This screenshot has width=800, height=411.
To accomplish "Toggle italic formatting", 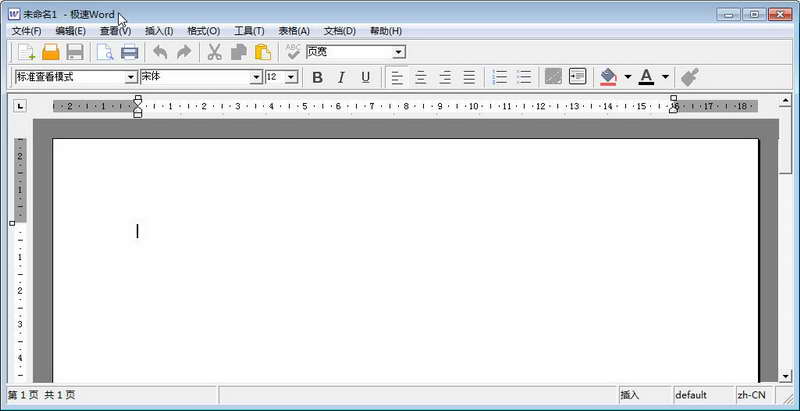I will (341, 78).
